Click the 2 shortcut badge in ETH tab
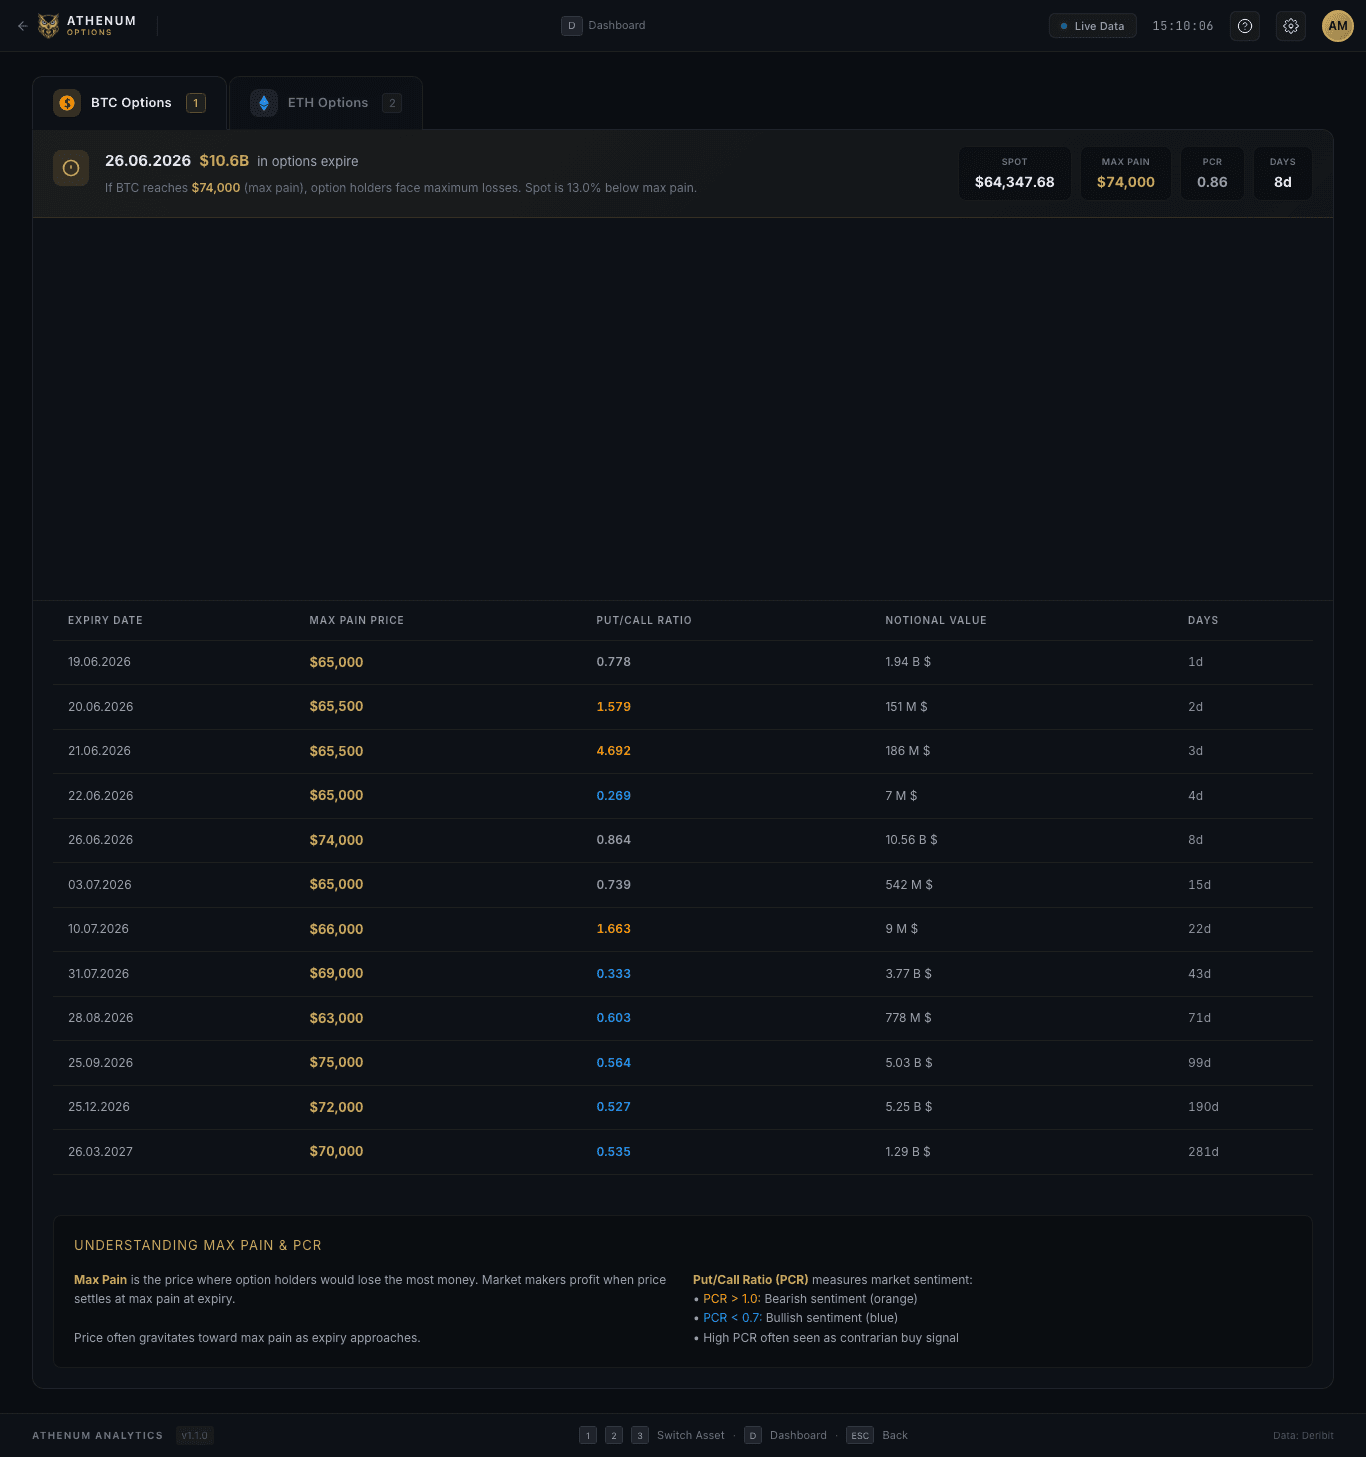 click(392, 103)
